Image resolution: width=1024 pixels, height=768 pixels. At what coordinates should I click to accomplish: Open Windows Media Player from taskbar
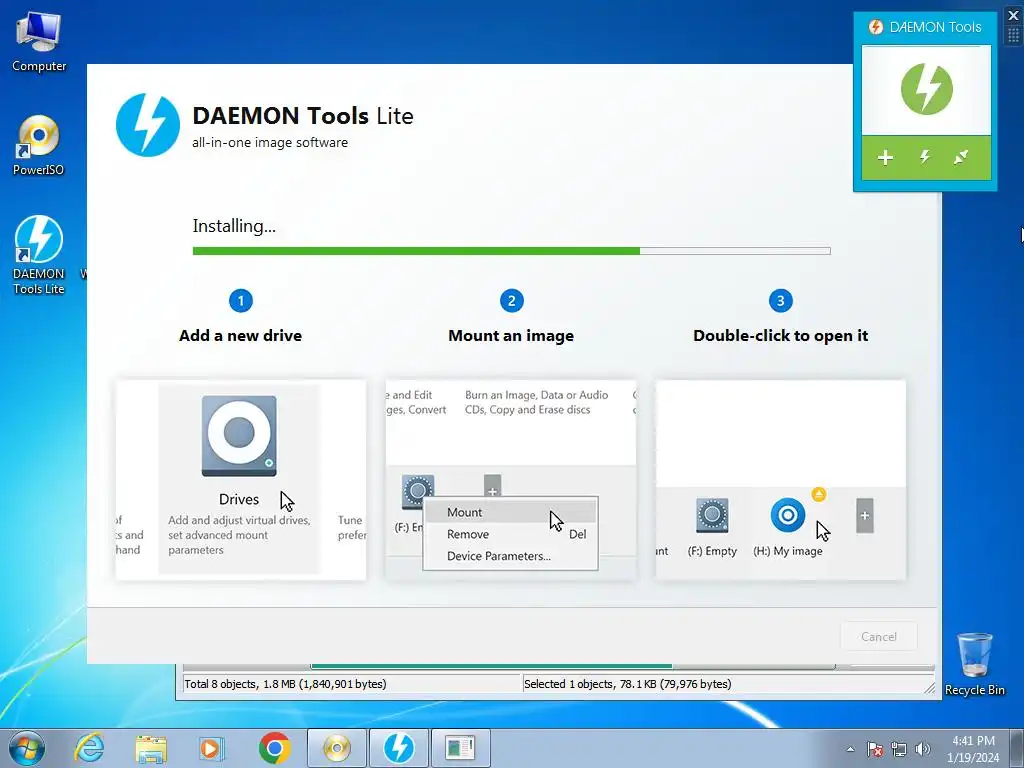point(212,748)
